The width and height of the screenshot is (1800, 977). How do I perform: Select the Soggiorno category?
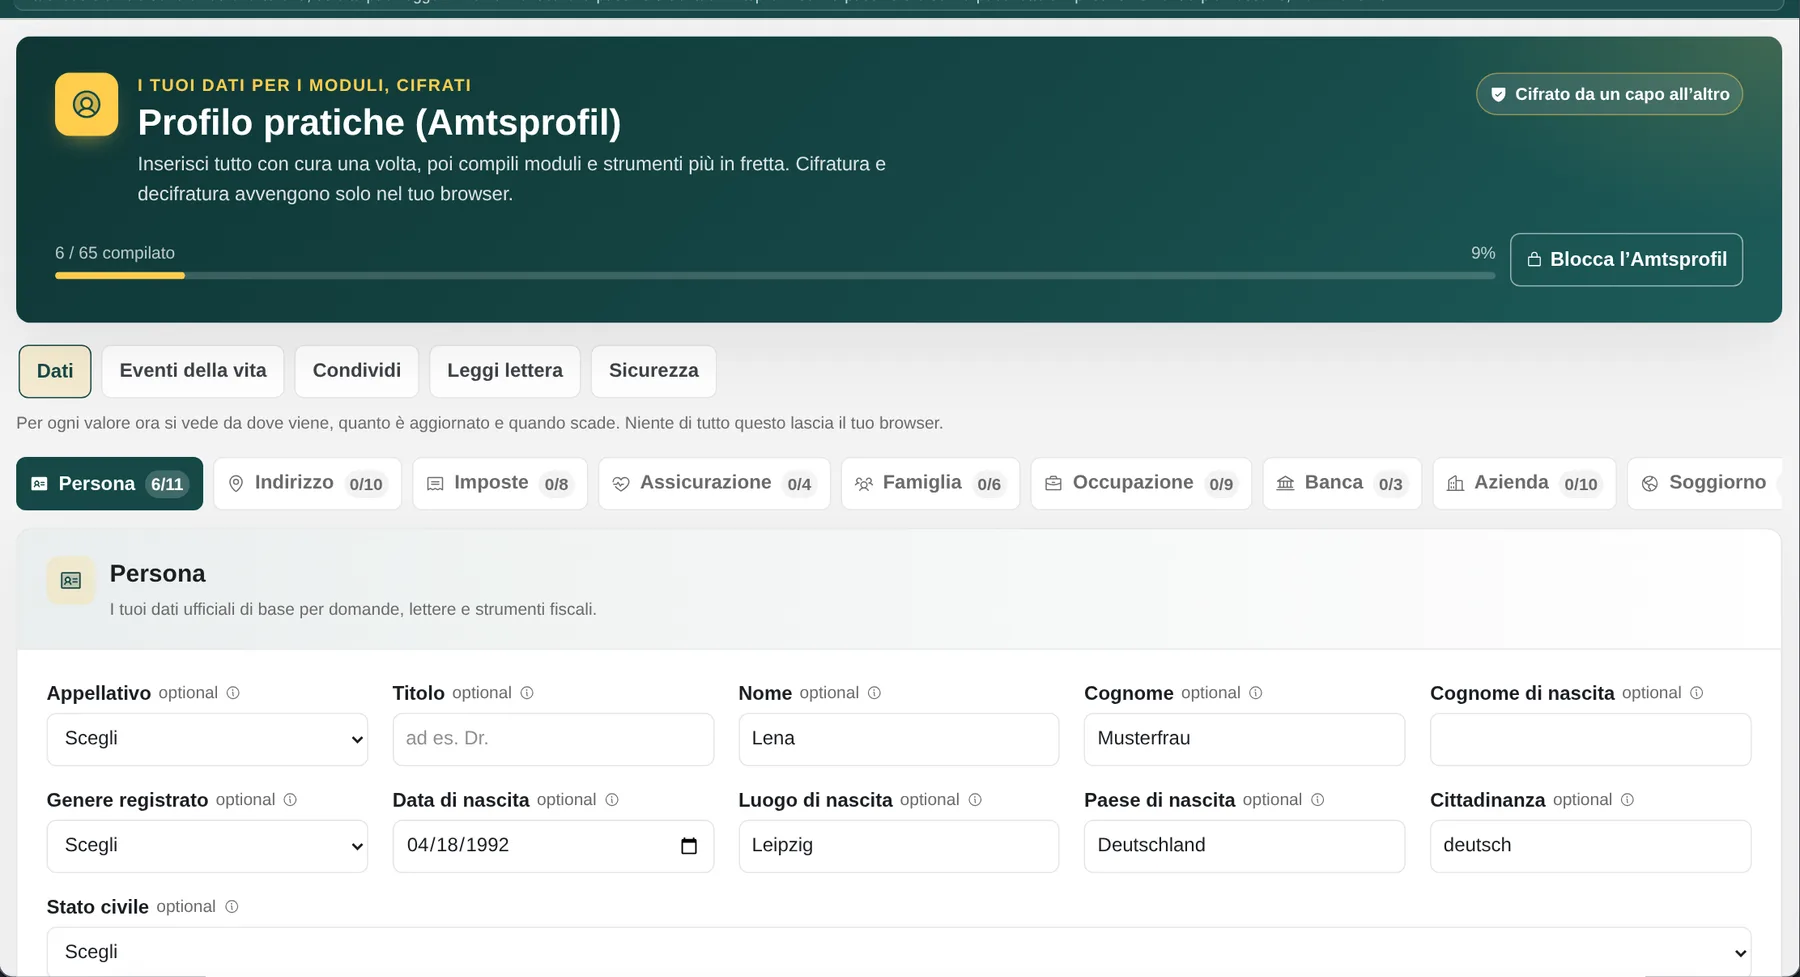coord(1705,484)
